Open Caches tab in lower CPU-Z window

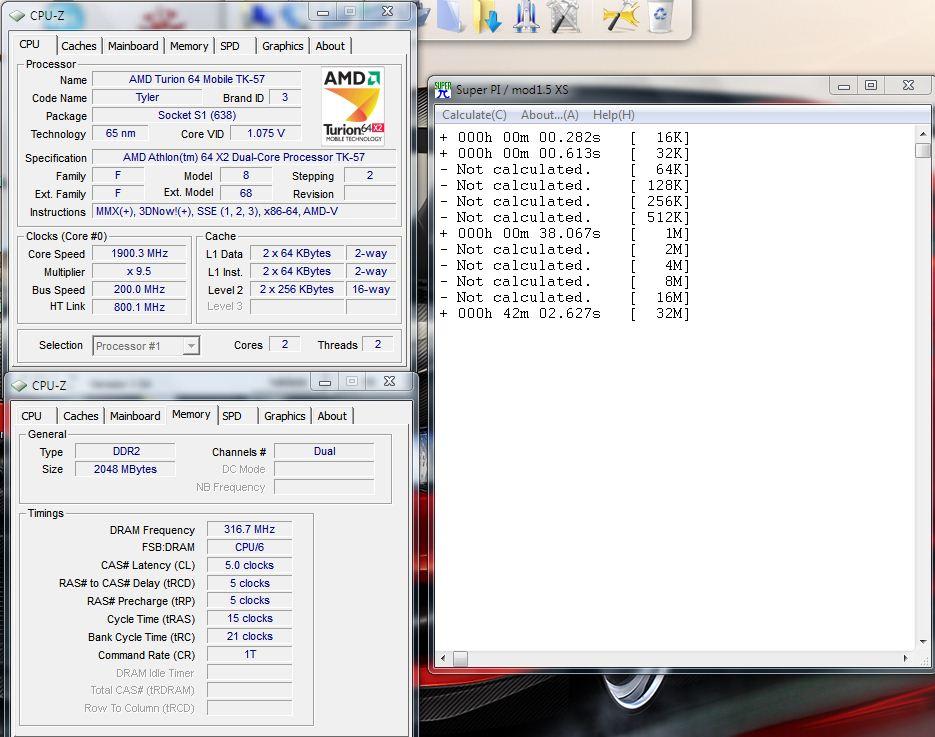[x=81, y=416]
